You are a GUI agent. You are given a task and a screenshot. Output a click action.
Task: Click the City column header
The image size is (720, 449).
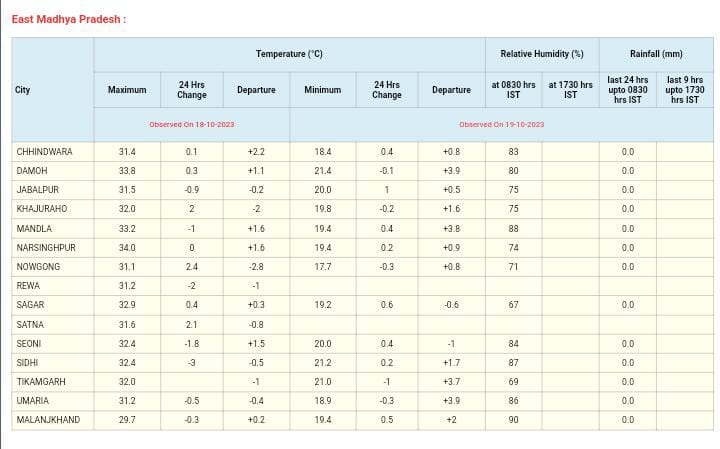pyautogui.click(x=23, y=90)
